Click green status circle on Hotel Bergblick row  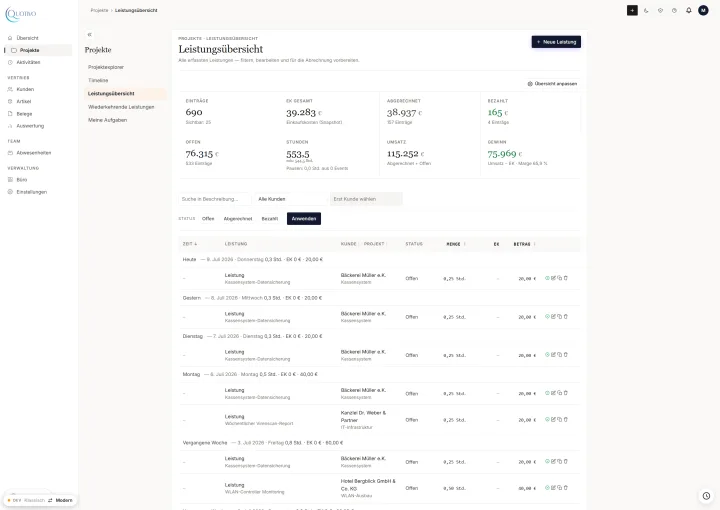tap(547, 488)
